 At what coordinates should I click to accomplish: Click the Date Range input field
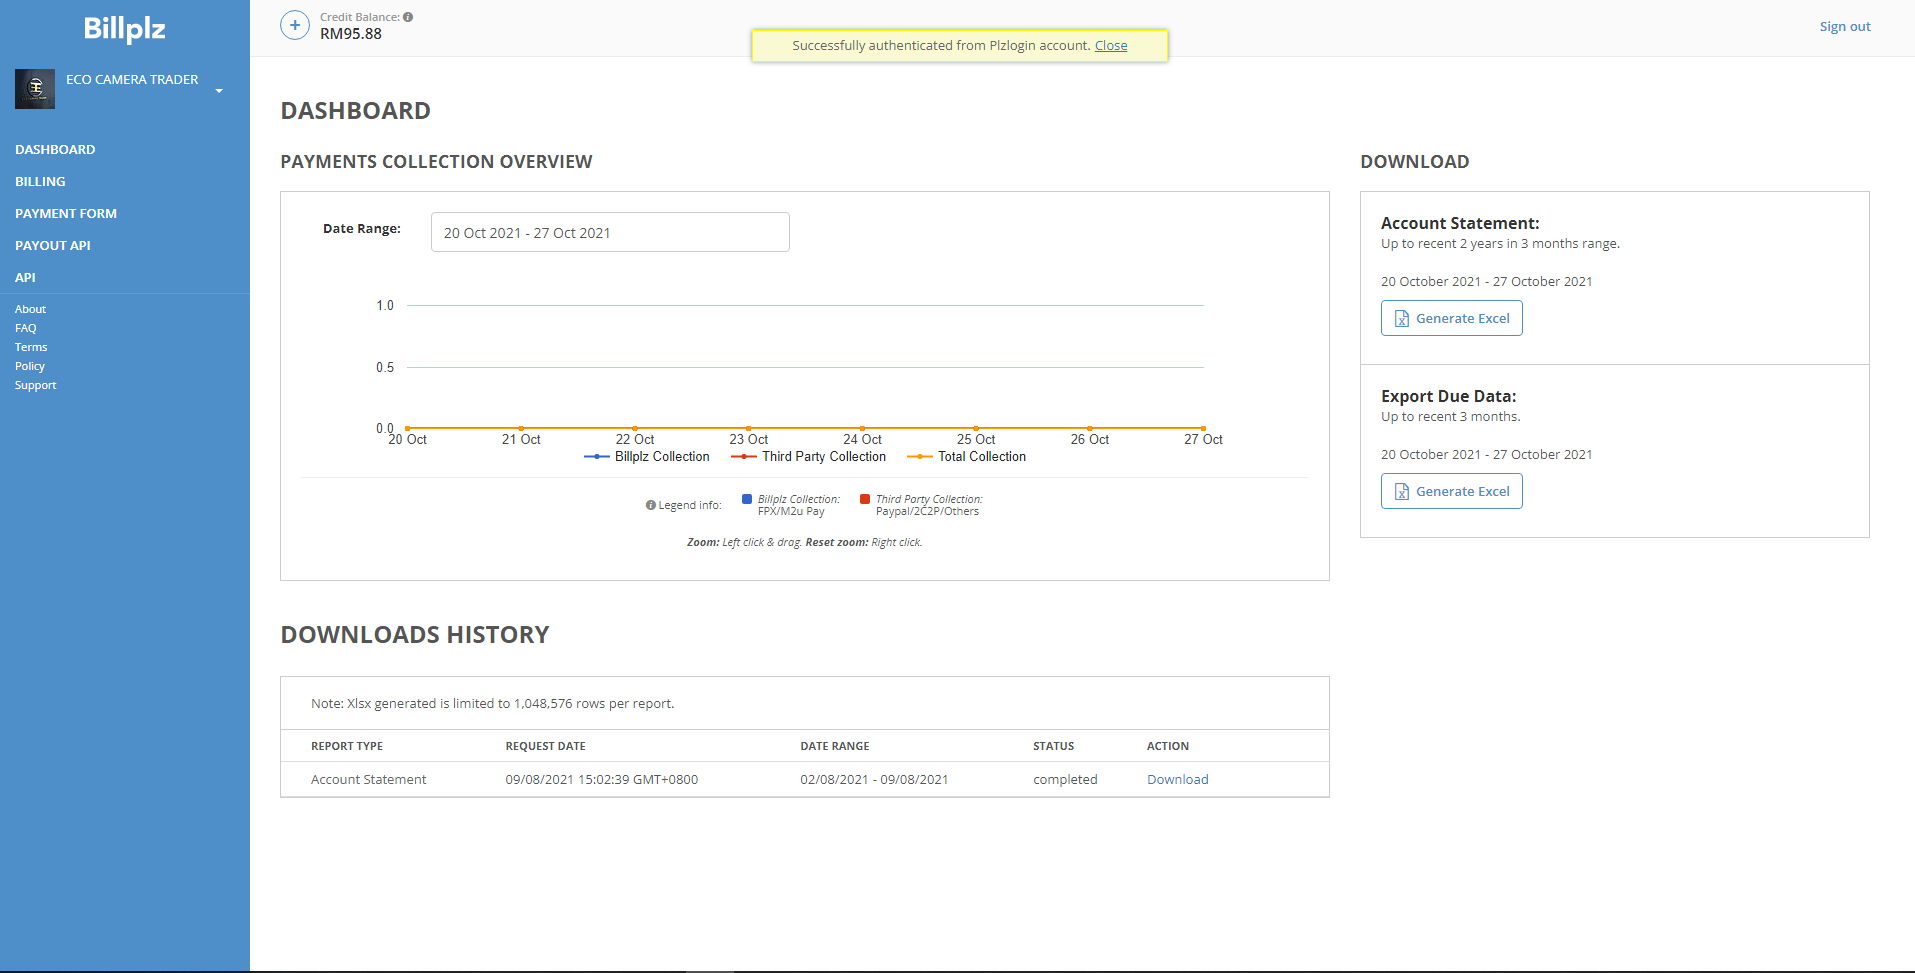[610, 232]
